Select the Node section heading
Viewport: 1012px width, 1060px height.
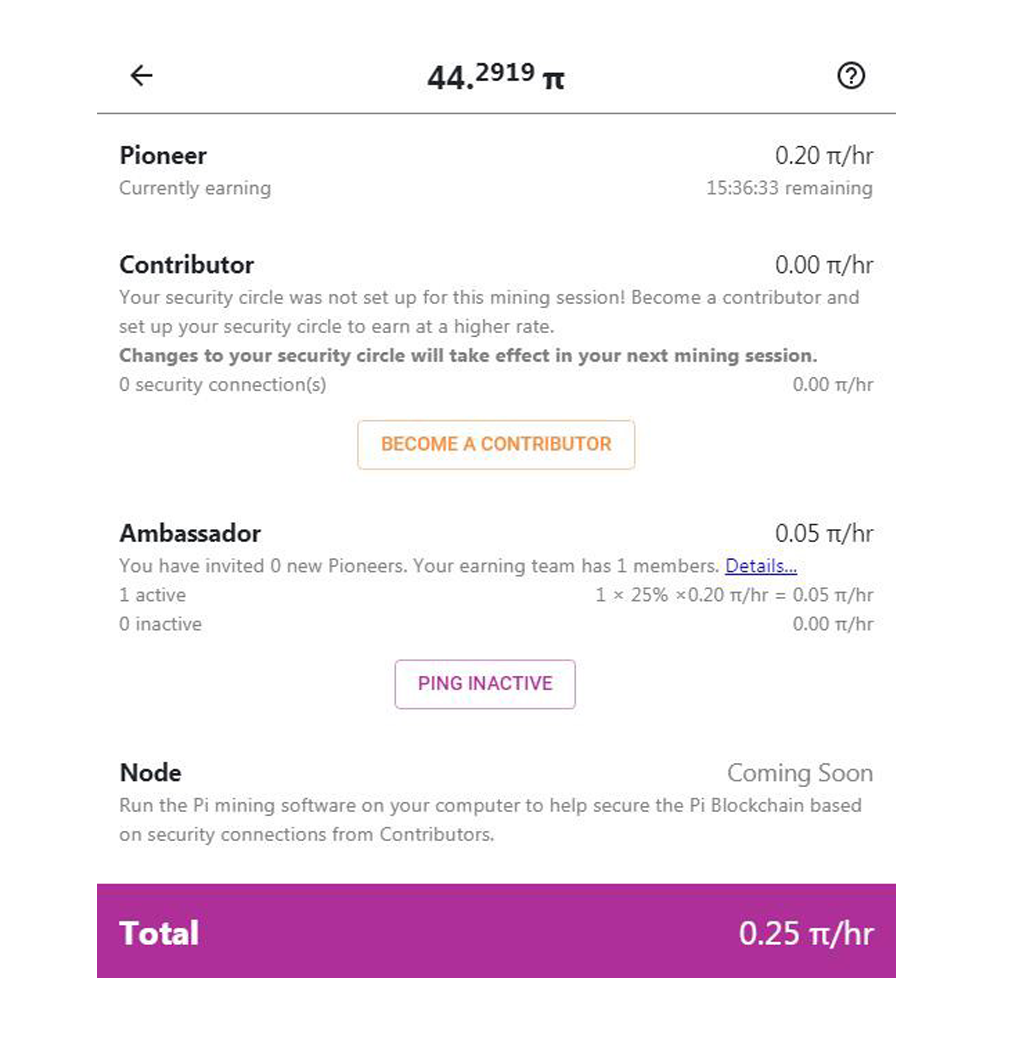click(x=150, y=773)
